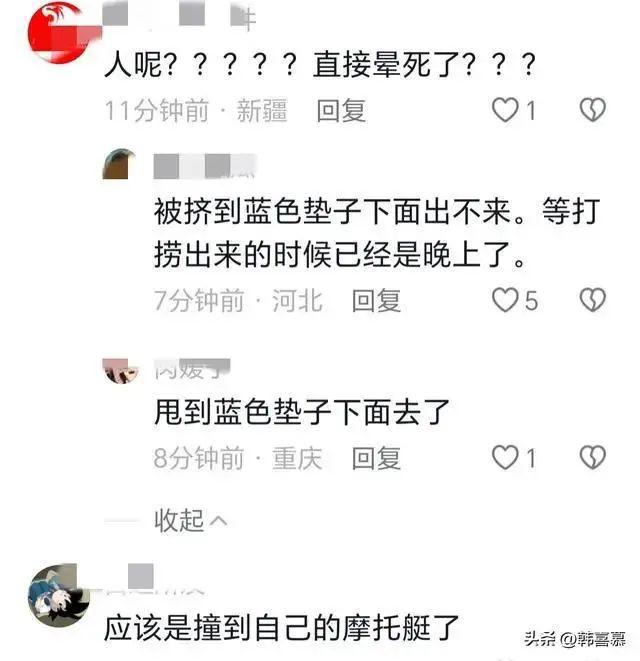
Task: Select the comment text 人呢？直接晕死了
Action: 320,64
